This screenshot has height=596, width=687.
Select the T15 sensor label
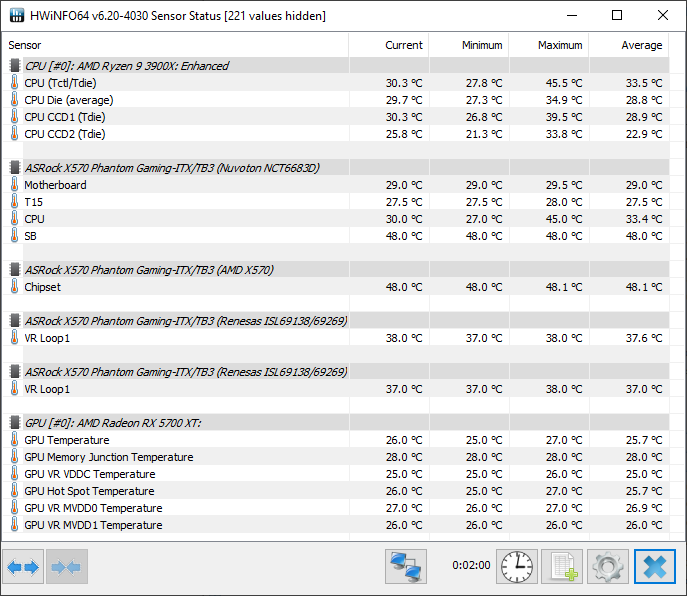(33, 202)
